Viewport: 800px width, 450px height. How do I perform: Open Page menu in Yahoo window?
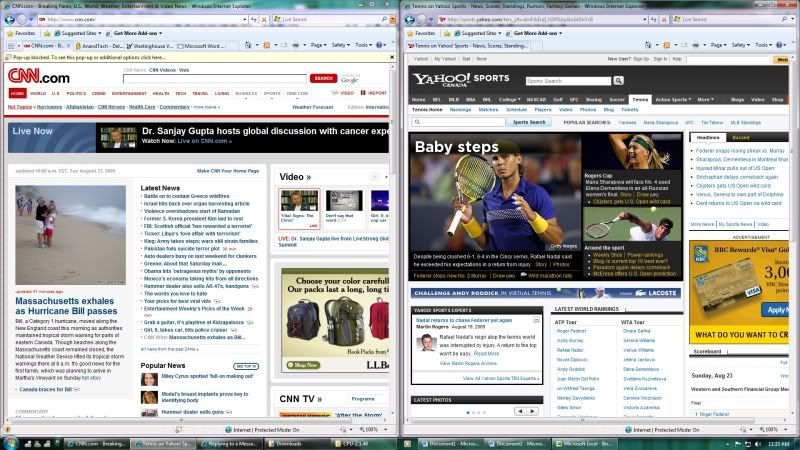pos(719,45)
